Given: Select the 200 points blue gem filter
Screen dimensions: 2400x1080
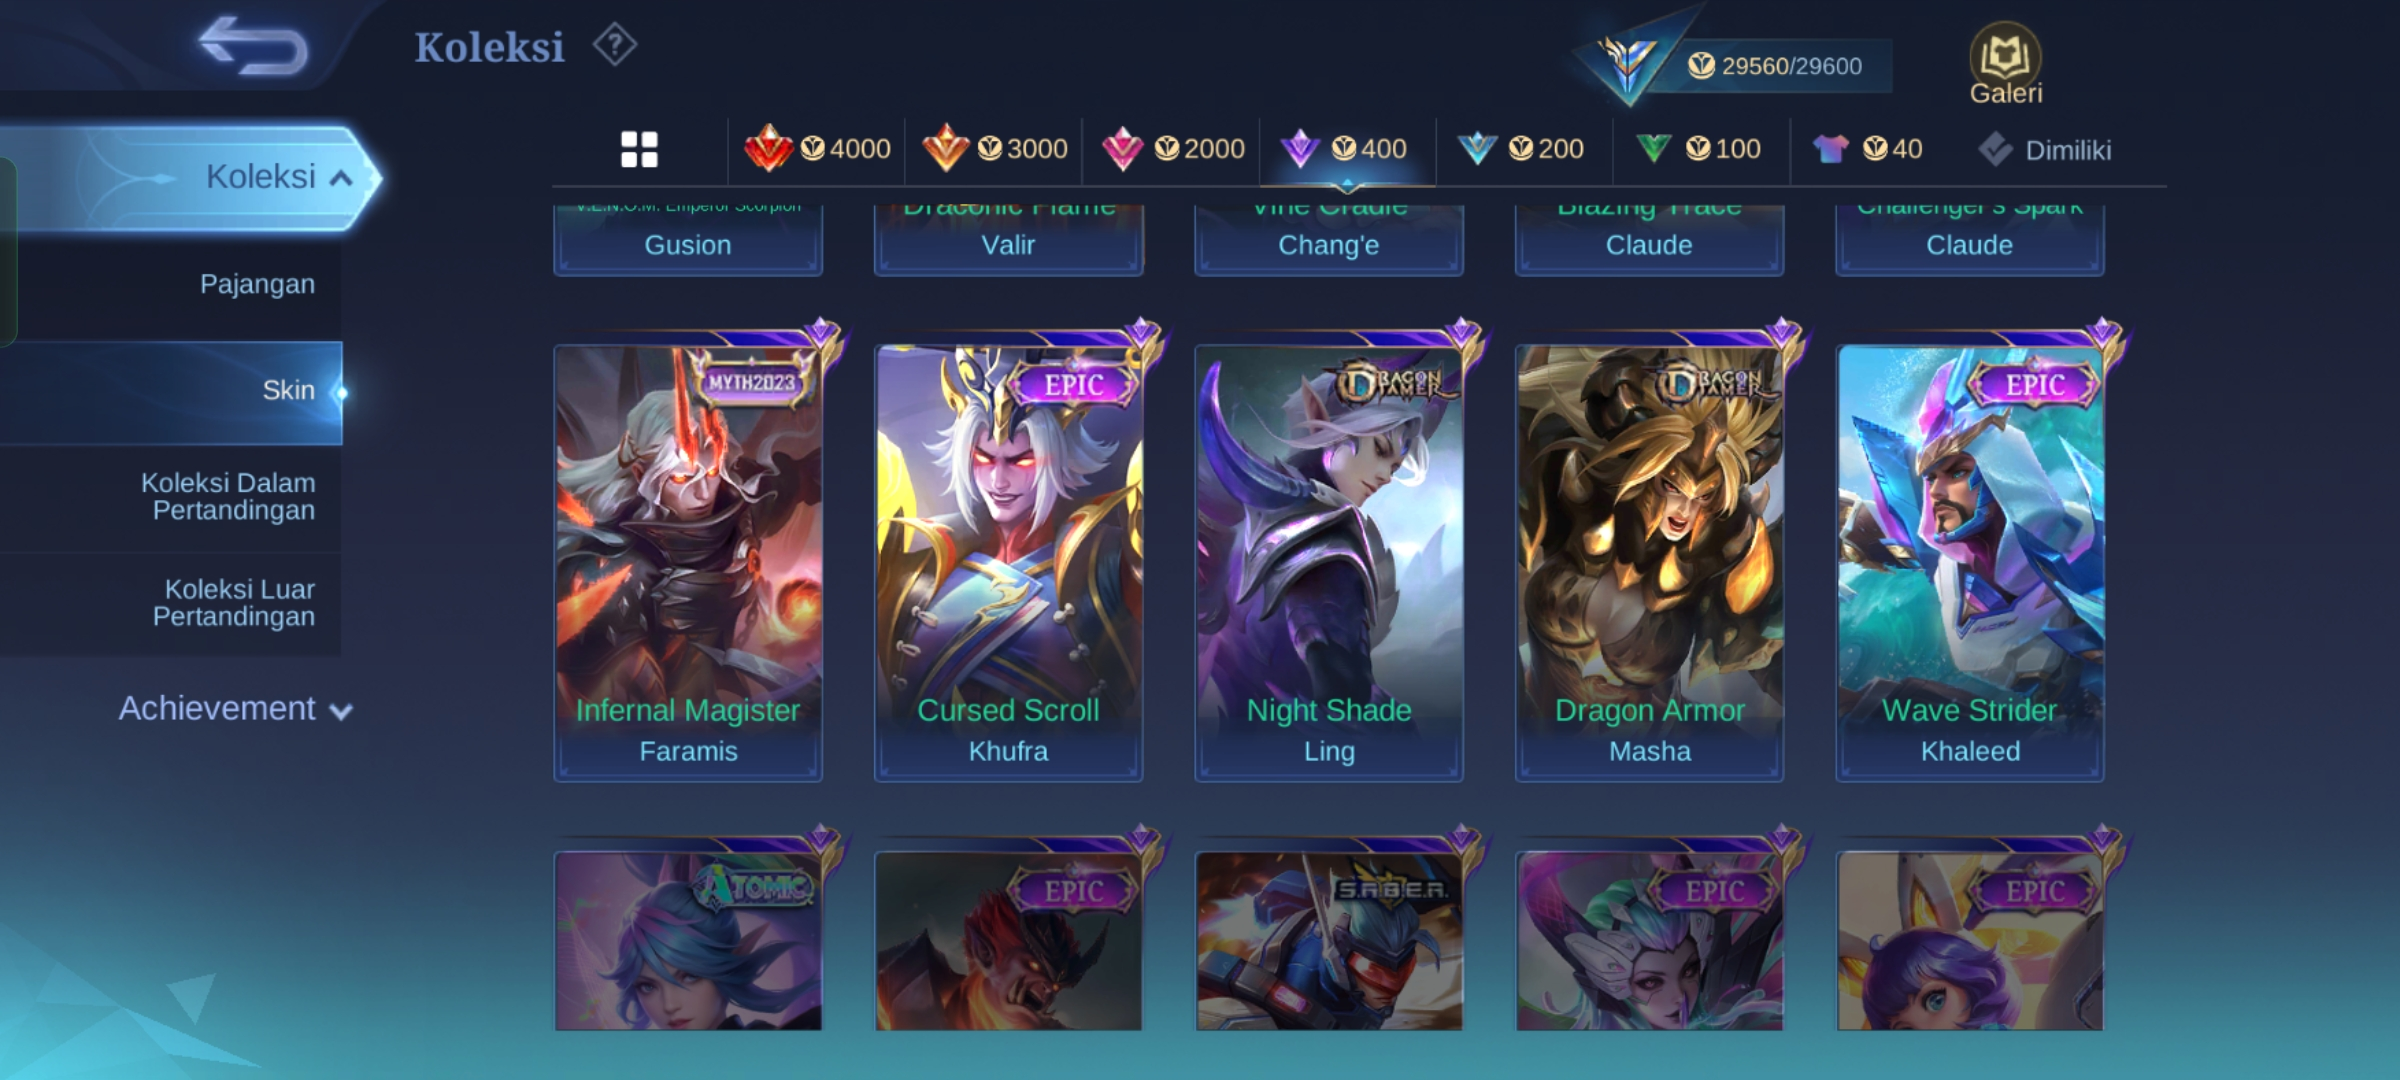Looking at the screenshot, I should (x=1521, y=149).
